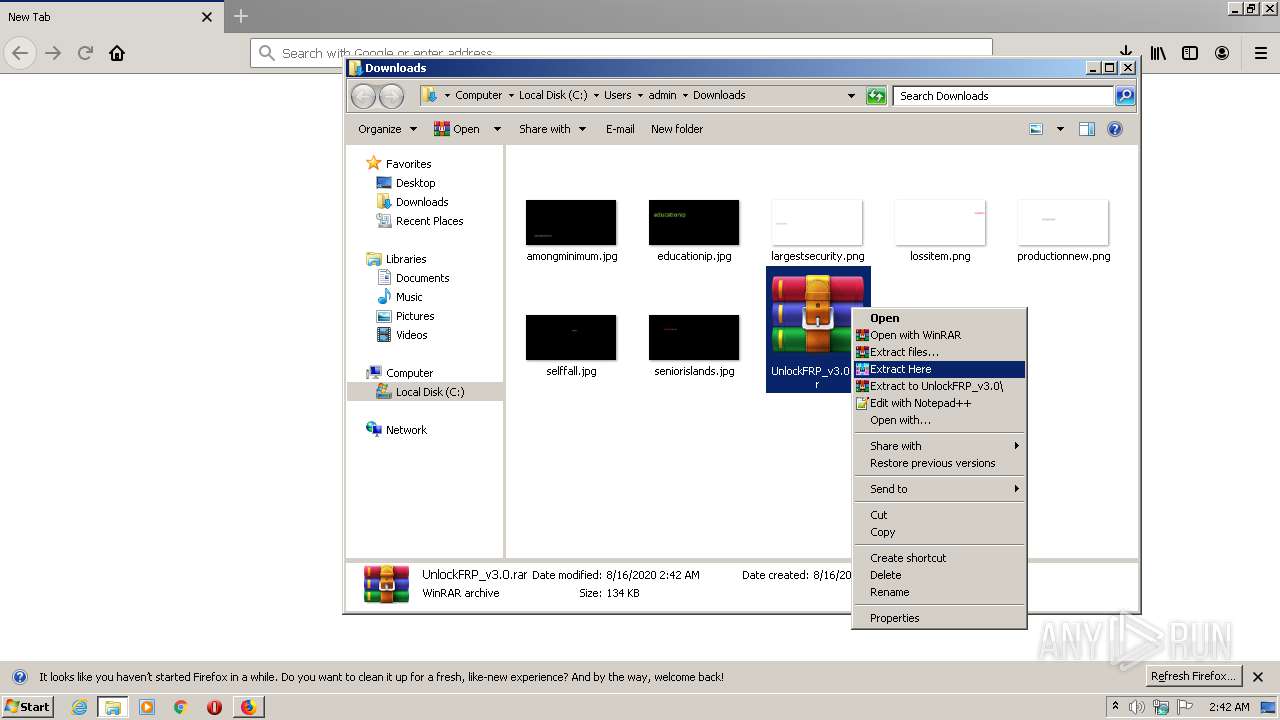
Task: Dismiss the Firefox notification bar
Action: coord(1258,677)
